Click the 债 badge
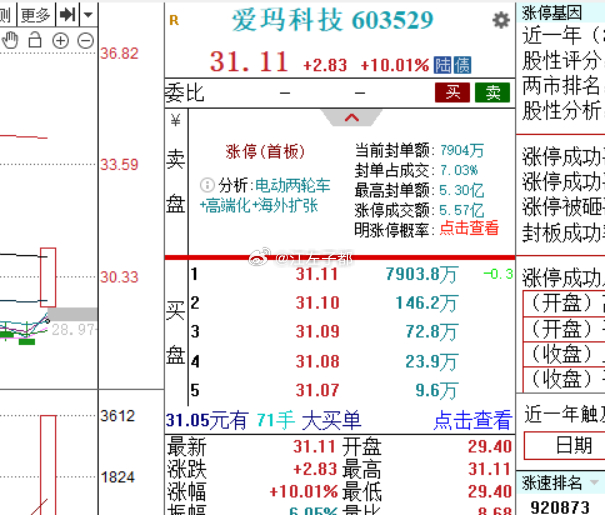The height and width of the screenshot is (515, 605). point(462,65)
